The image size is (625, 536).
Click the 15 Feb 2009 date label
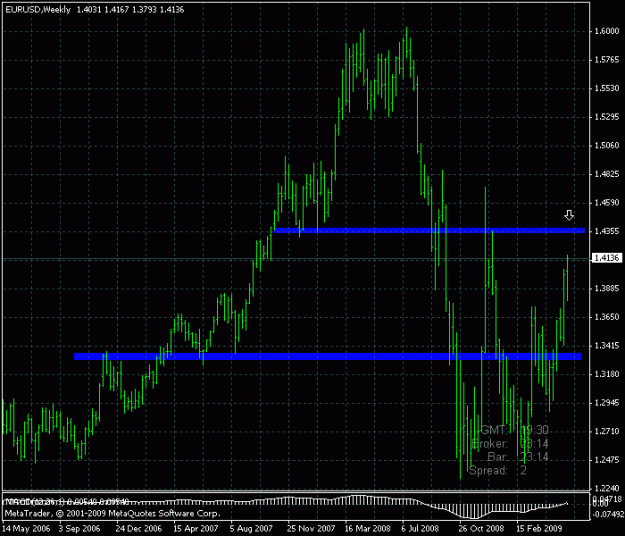pyautogui.click(x=539, y=529)
